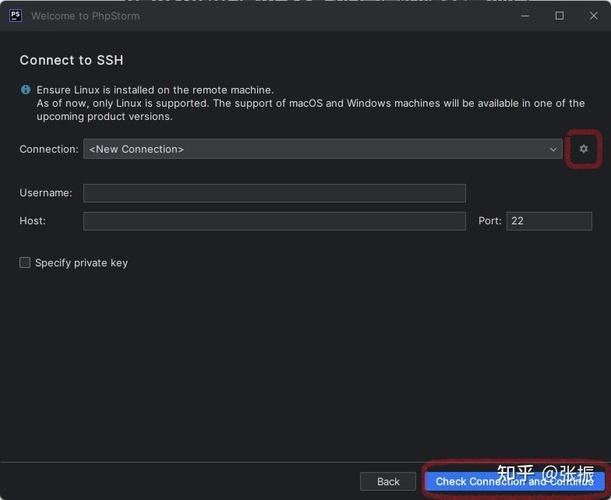Click the Connection: label
This screenshot has height=500, width=611.
49,149
